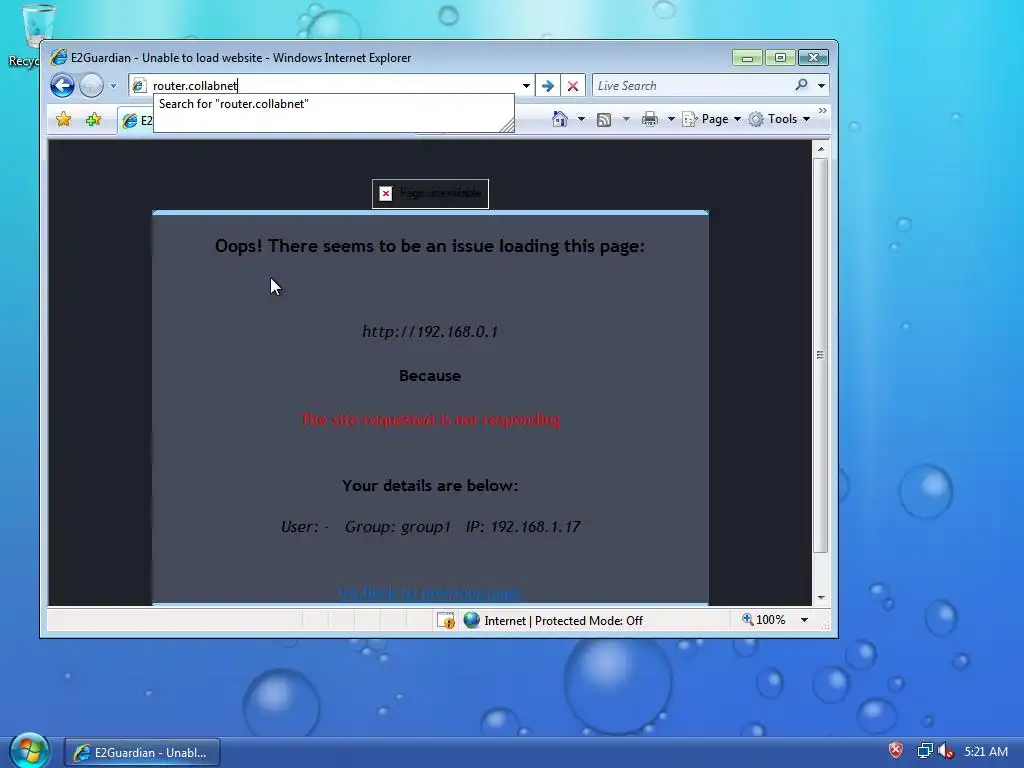Expand the address bar history dropdown

tap(526, 86)
